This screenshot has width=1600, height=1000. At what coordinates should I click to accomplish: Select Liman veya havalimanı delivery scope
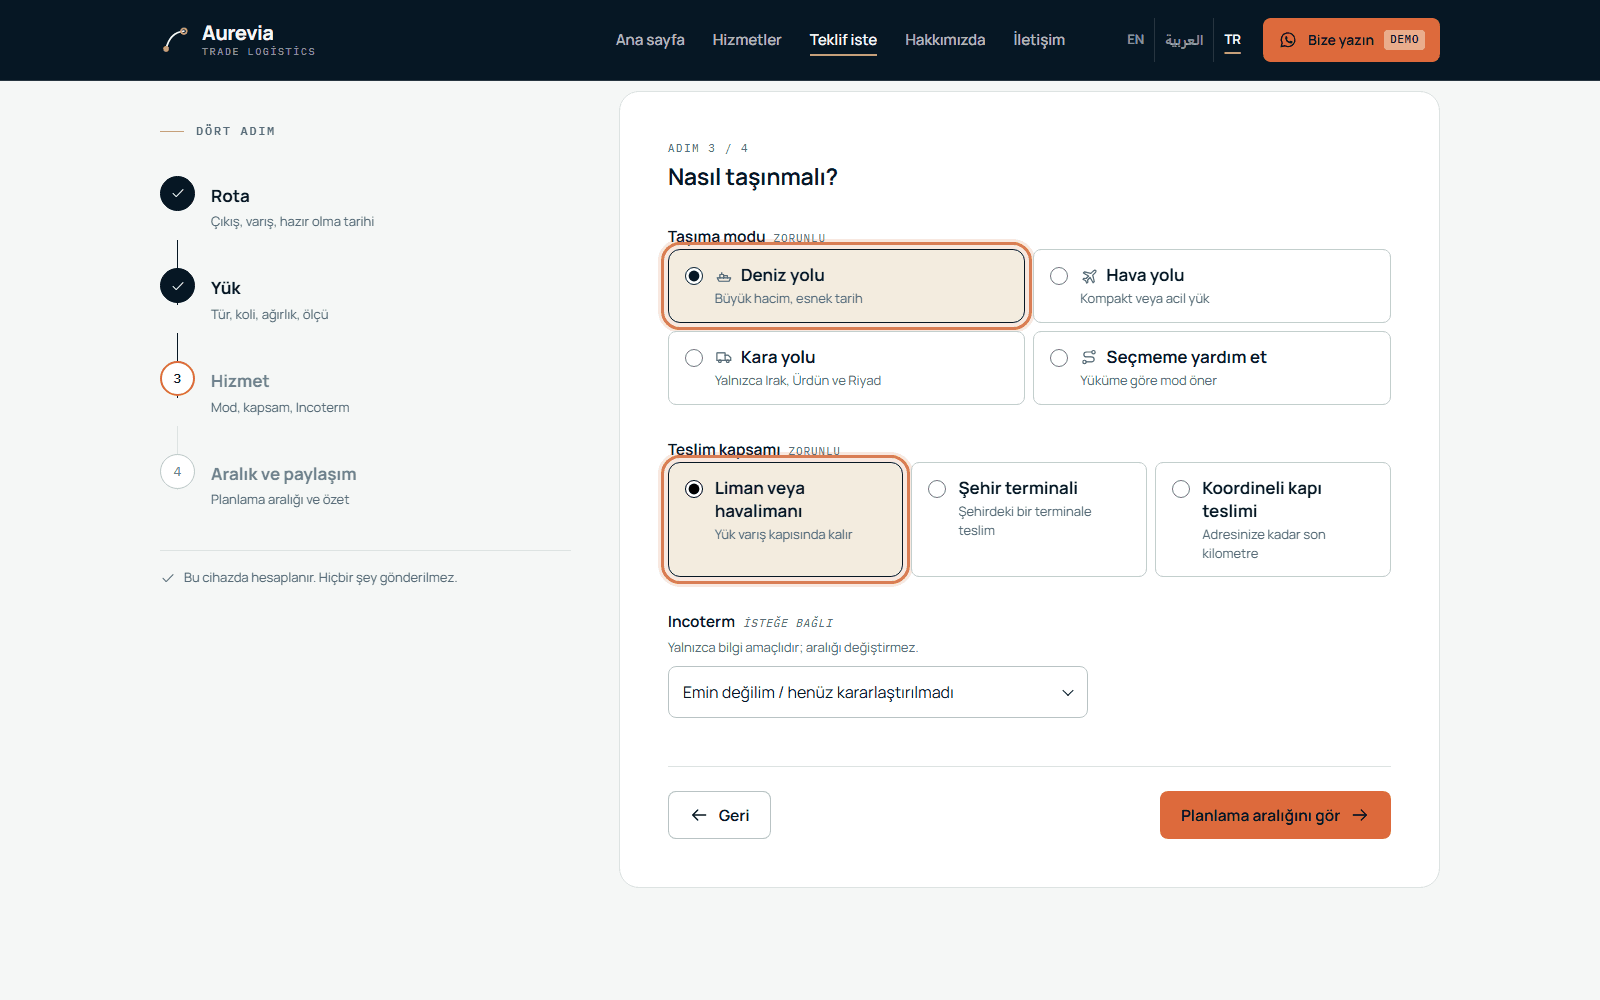tap(785, 519)
